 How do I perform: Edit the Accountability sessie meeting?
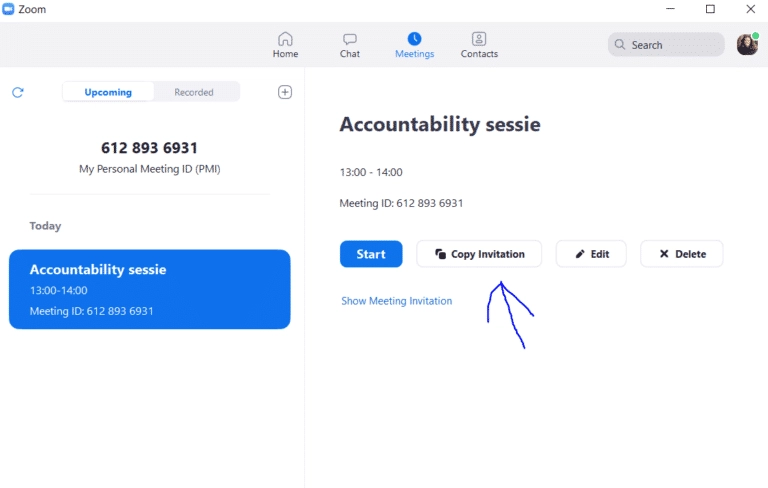591,254
